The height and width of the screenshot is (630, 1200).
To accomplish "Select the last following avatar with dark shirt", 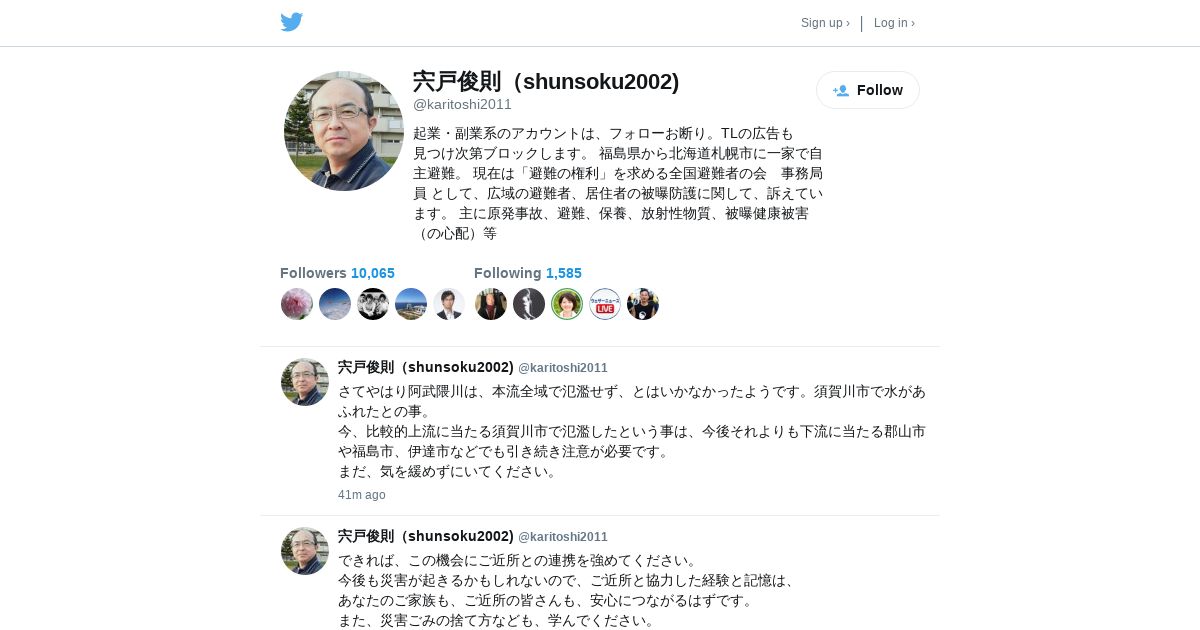I will (x=643, y=304).
